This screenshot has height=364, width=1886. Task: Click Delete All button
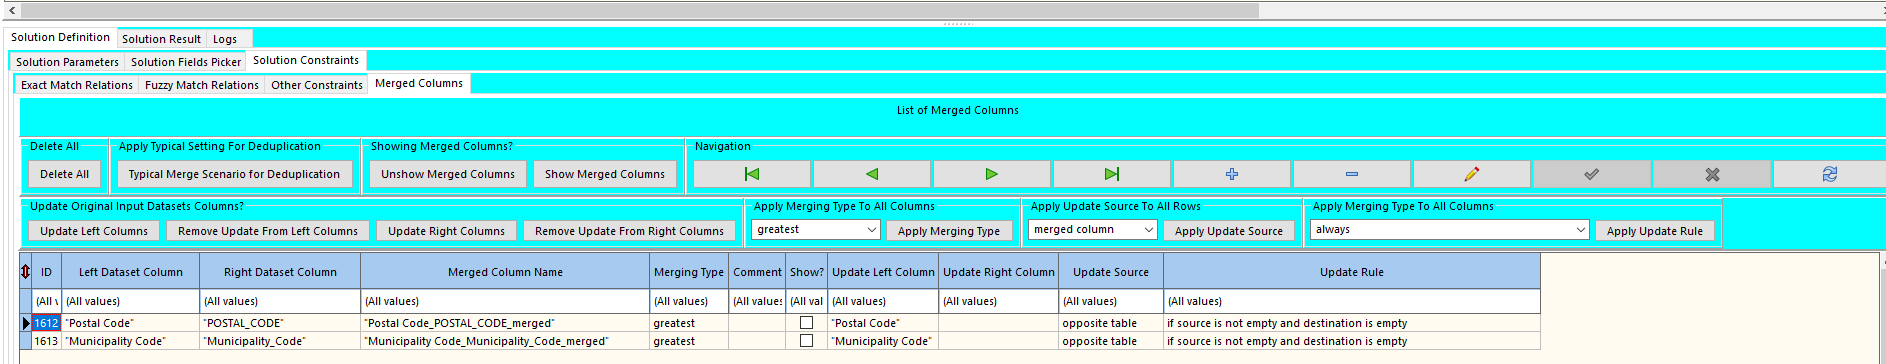(64, 174)
